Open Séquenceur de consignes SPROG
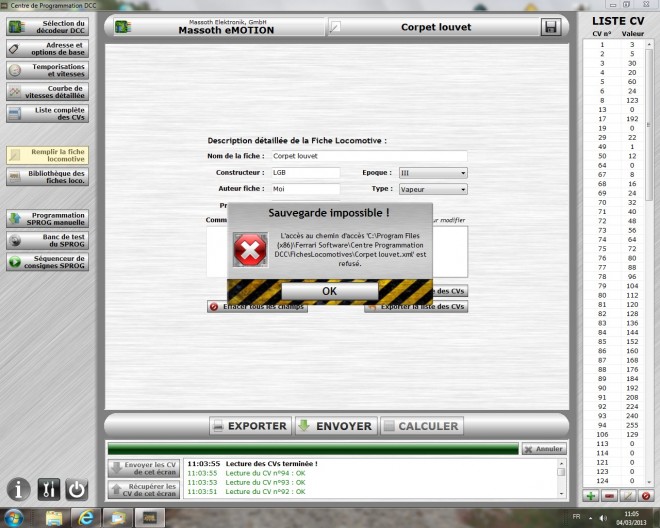This screenshot has height=528, width=660. pos(48,262)
